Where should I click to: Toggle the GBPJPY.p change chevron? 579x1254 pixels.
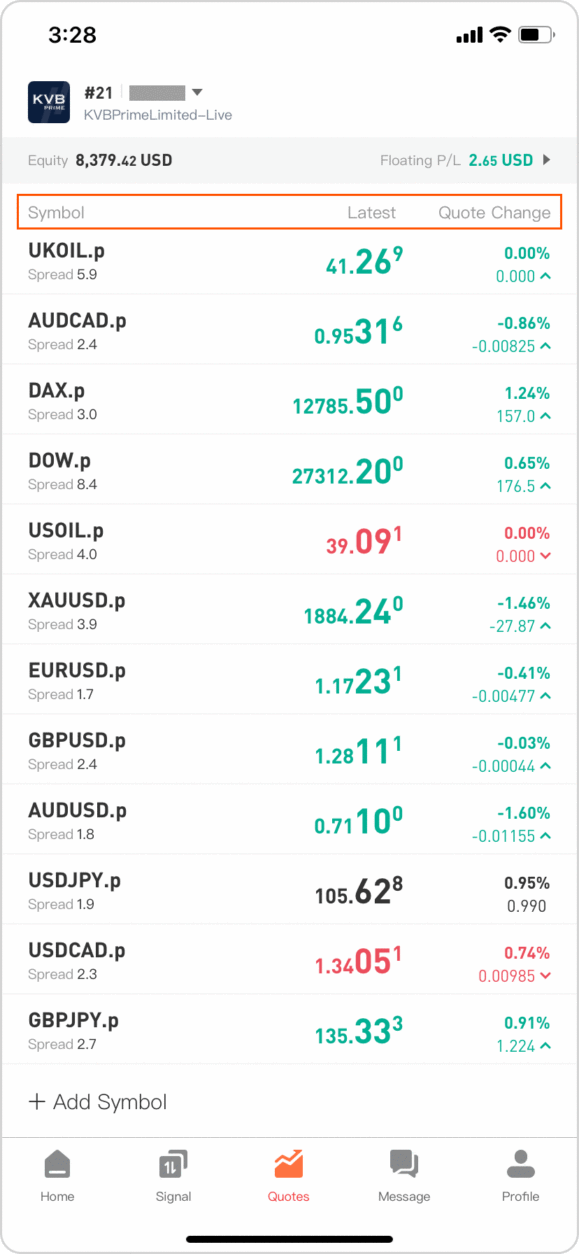pyautogui.click(x=544, y=1047)
